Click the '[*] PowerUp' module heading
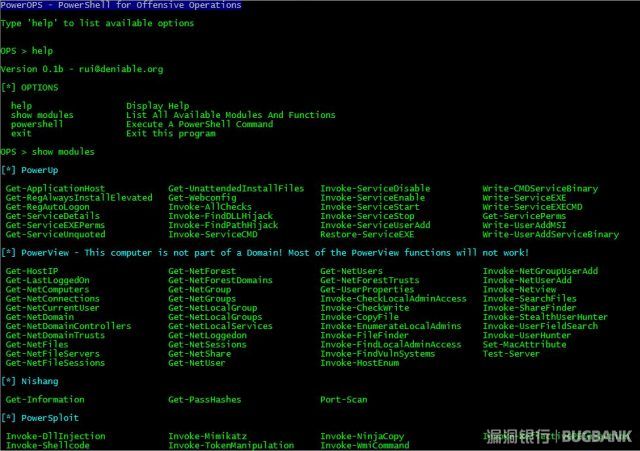Screen dimensions: 640x451 click(30, 170)
